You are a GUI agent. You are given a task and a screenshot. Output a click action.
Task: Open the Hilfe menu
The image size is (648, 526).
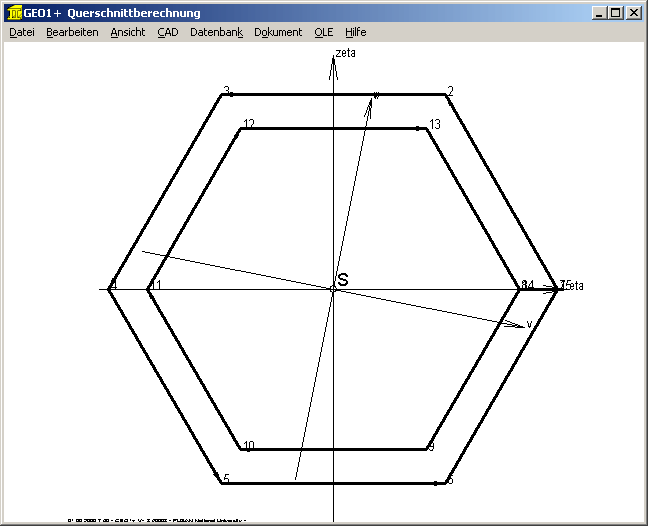click(x=355, y=32)
